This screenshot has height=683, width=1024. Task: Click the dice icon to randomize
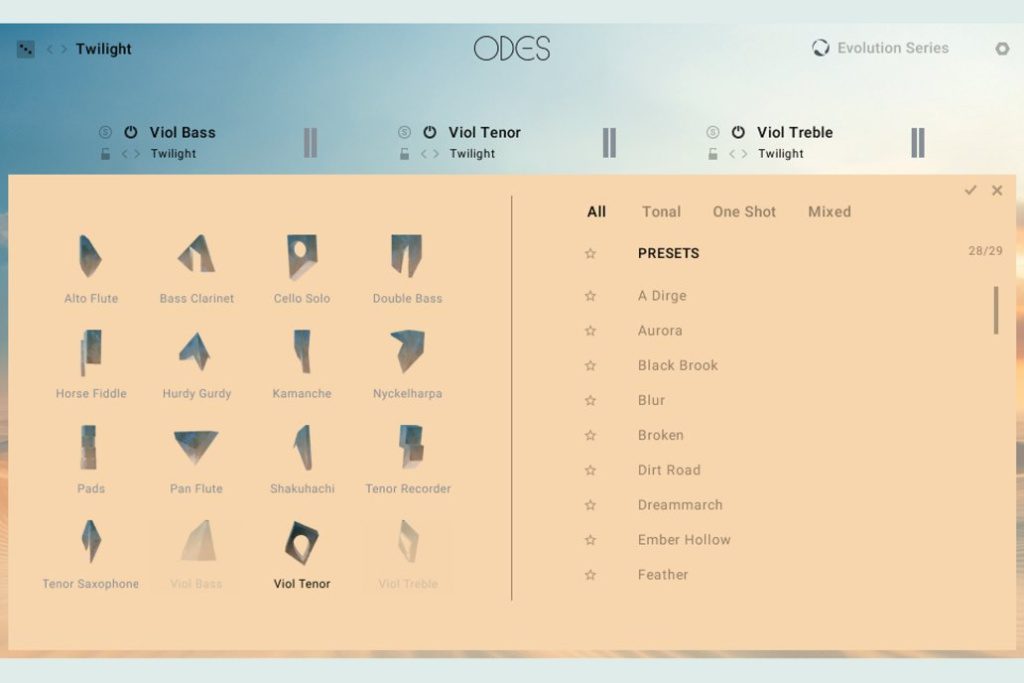tap(25, 48)
